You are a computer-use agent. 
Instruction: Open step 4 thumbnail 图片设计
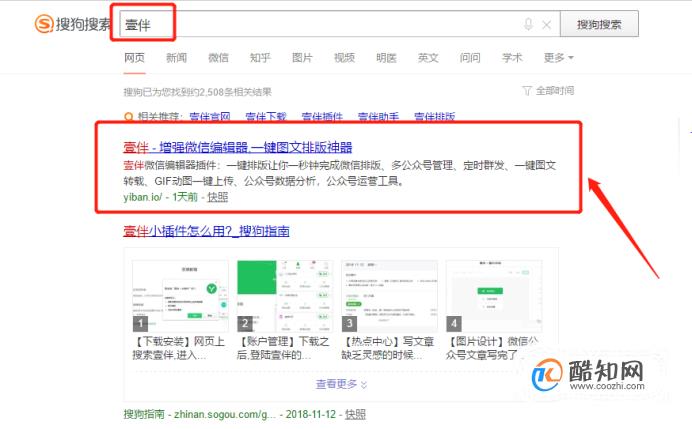tap(494, 296)
